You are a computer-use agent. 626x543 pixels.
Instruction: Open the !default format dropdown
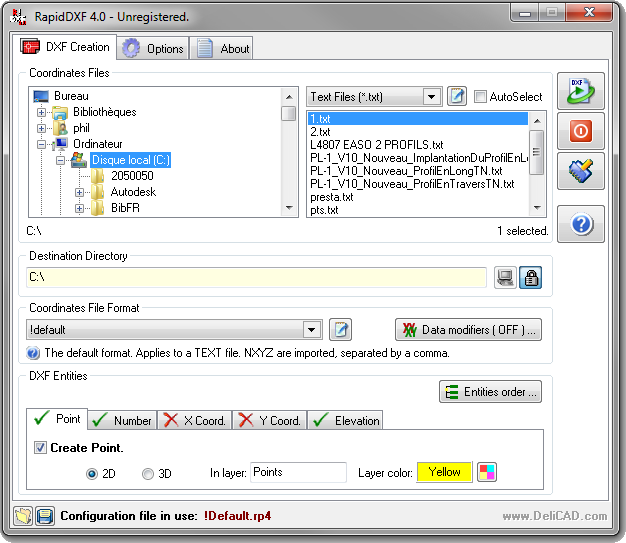(311, 330)
